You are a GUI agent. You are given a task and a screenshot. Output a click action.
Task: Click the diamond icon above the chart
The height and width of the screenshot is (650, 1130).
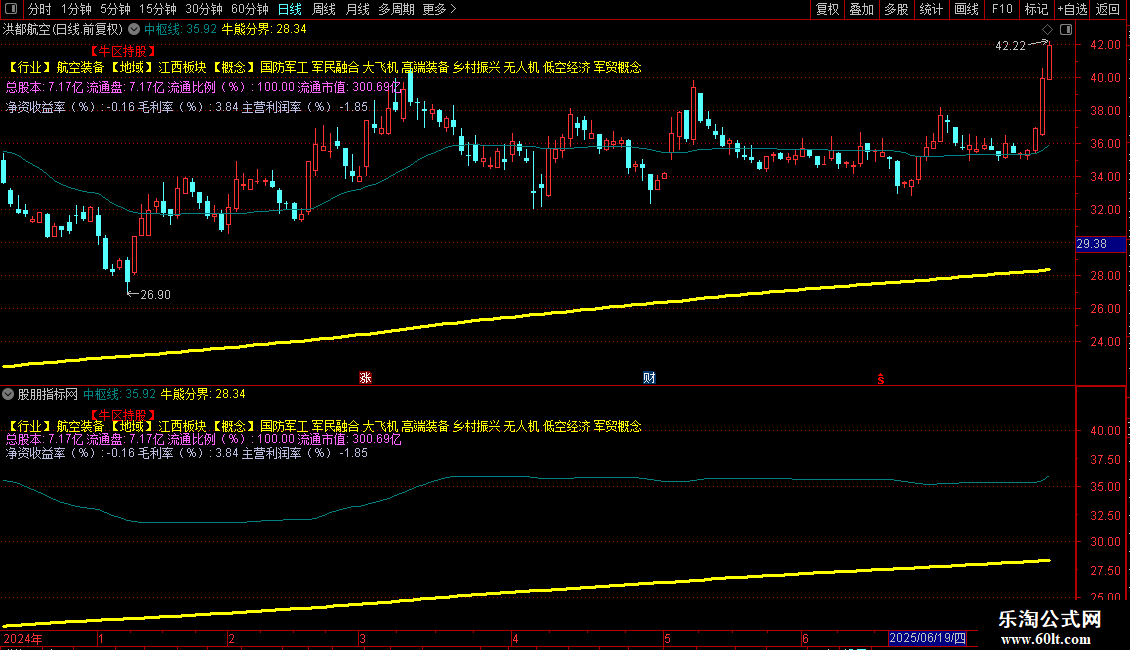tap(1047, 30)
